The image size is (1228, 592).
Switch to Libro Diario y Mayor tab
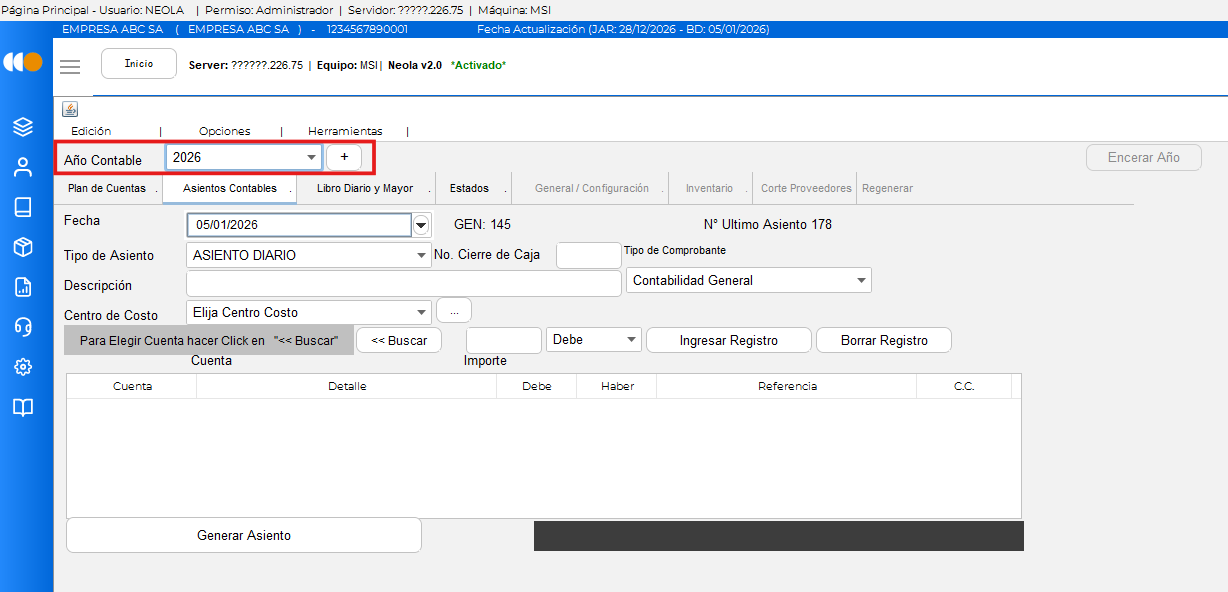tap(364, 188)
